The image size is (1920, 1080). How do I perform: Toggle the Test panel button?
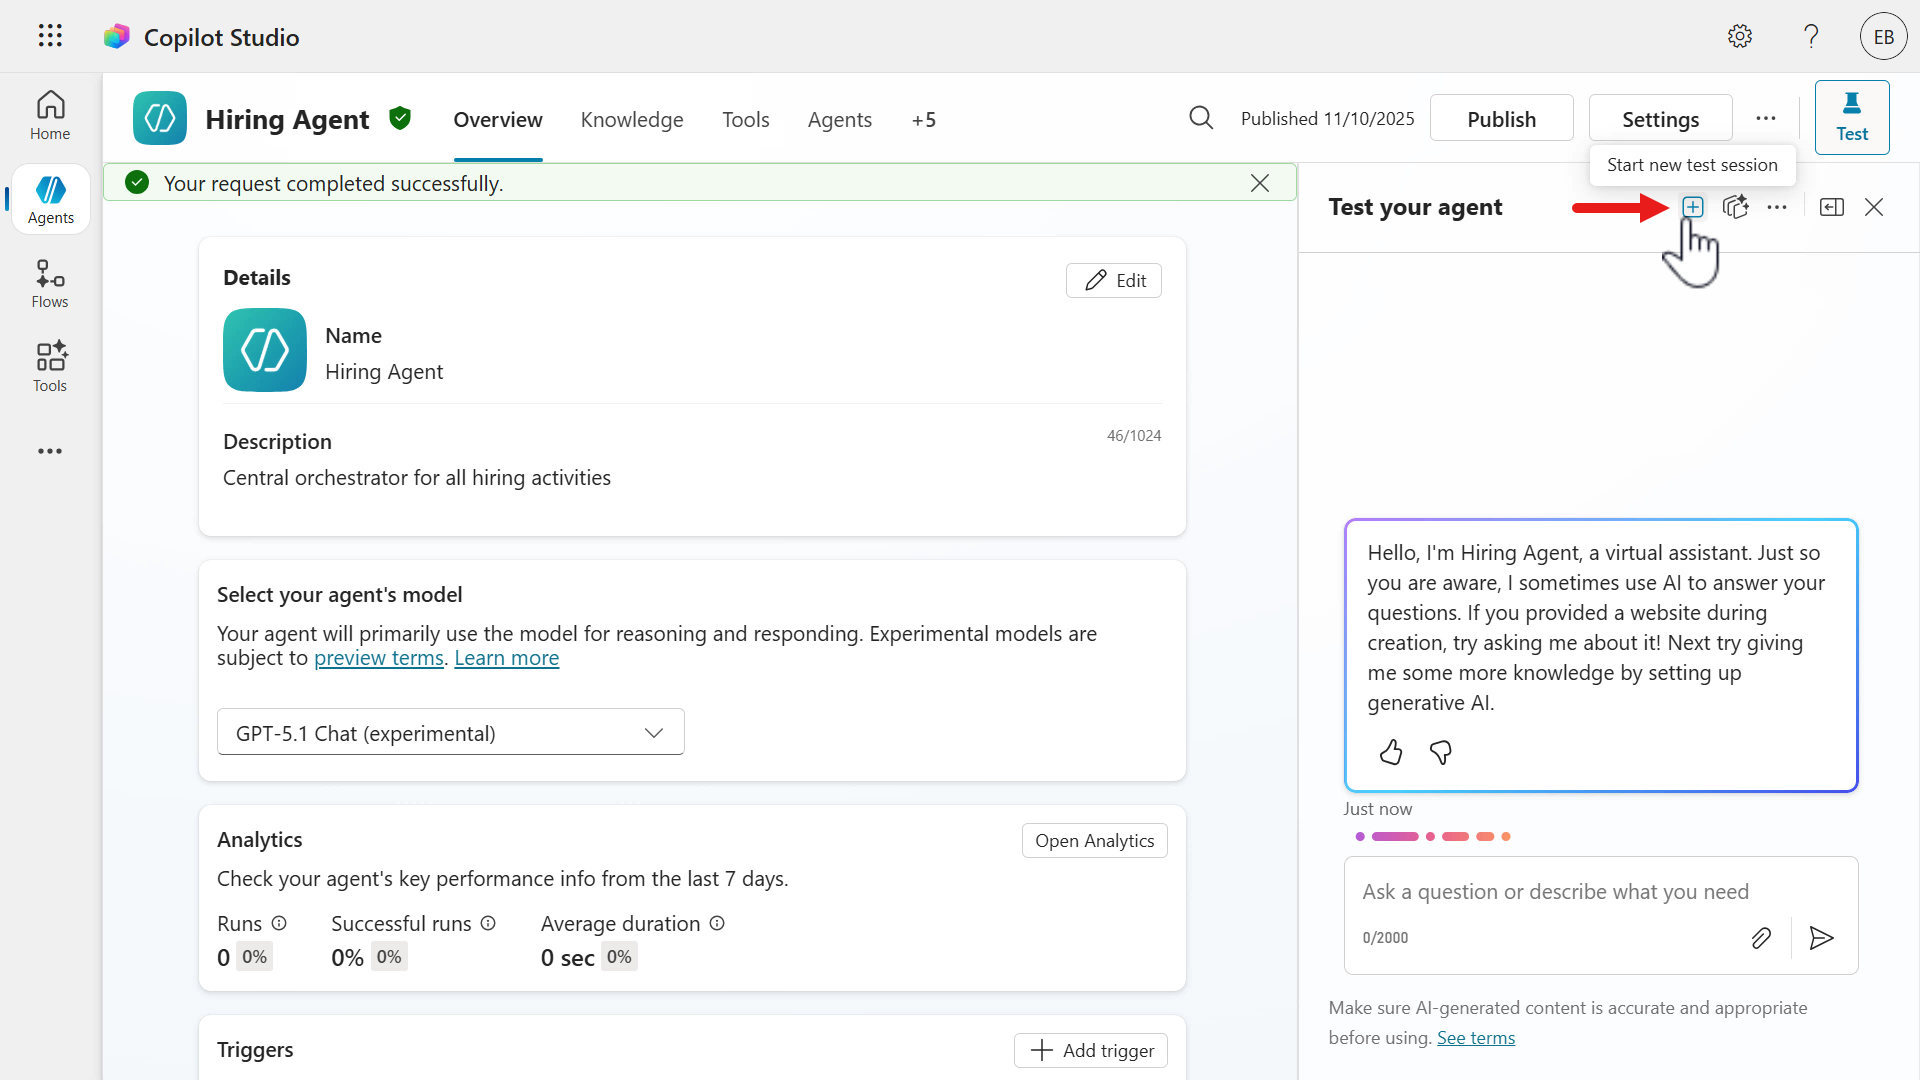click(x=1851, y=118)
